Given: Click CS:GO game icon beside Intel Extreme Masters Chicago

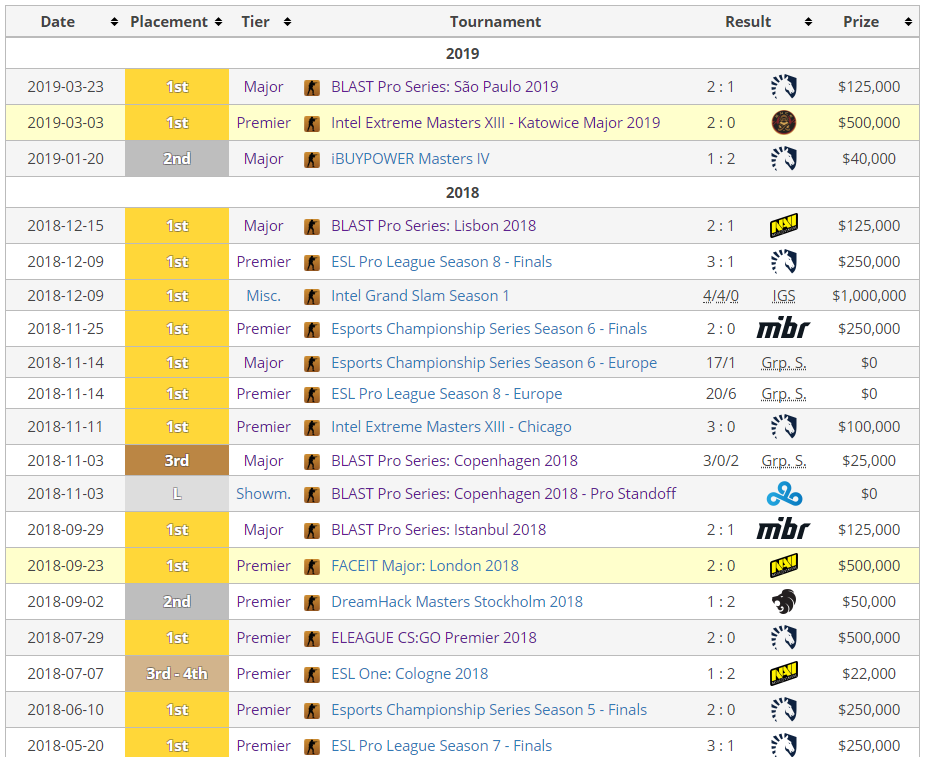Looking at the screenshot, I should click(x=312, y=428).
